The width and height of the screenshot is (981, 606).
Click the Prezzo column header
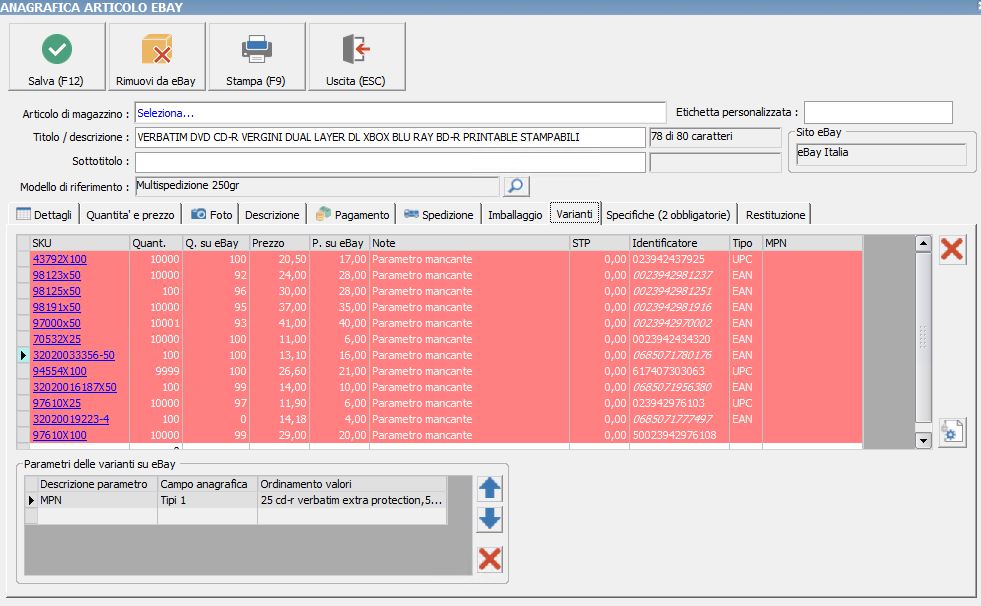pos(279,243)
